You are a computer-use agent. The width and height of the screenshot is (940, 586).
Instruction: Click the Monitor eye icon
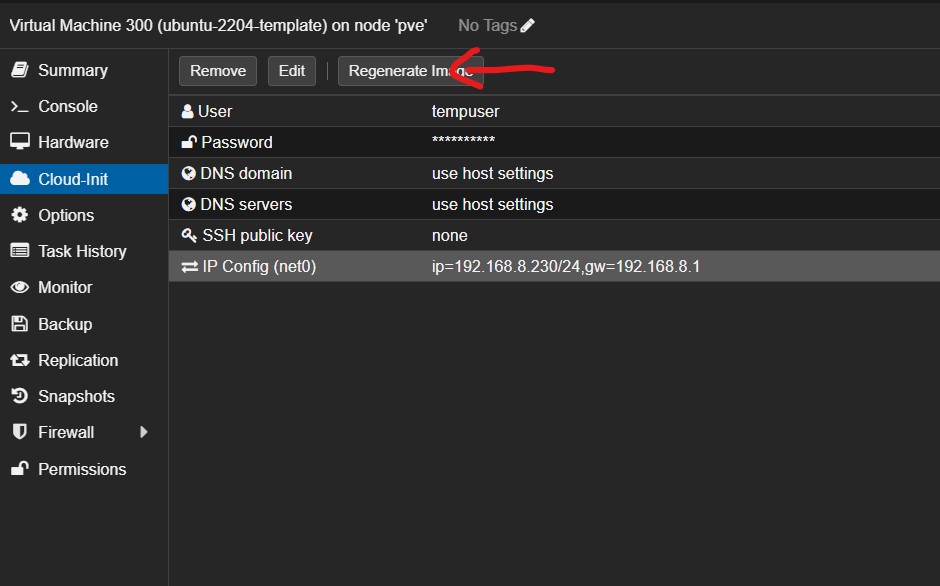[19, 287]
